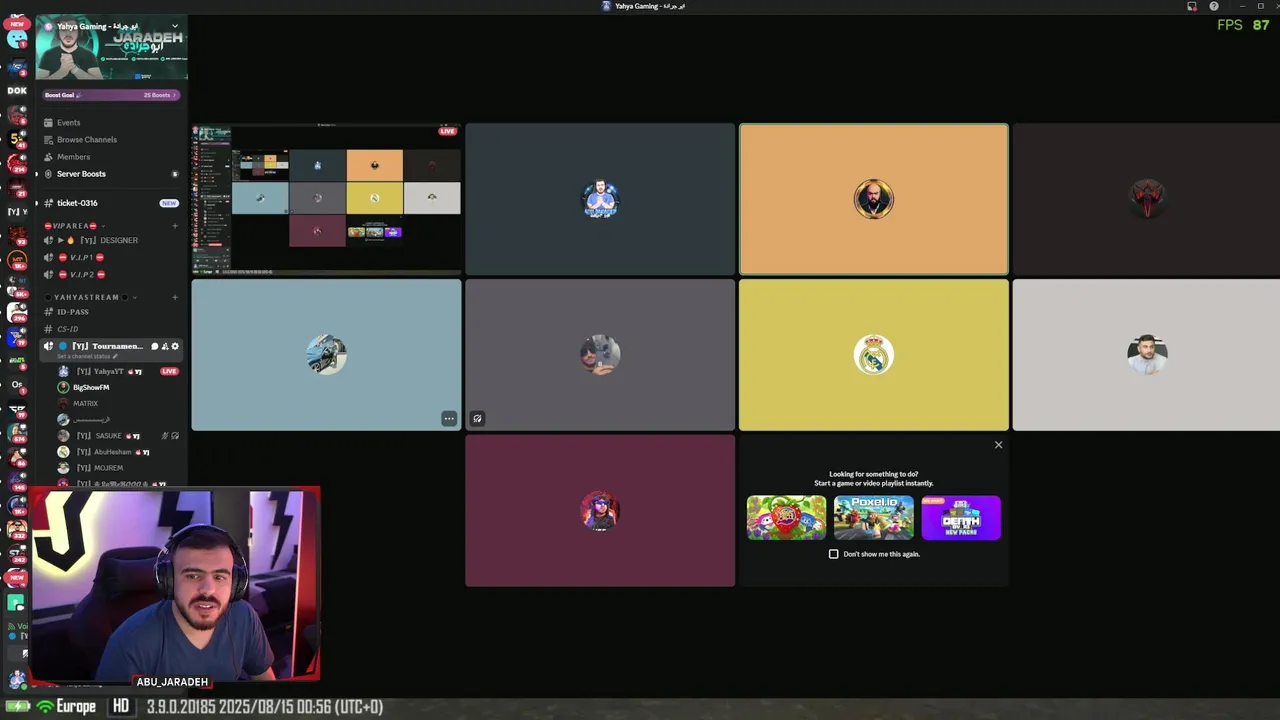Screen dimensions: 1280x720
Task: Pop out the grey participant tile
Action: pos(477,419)
